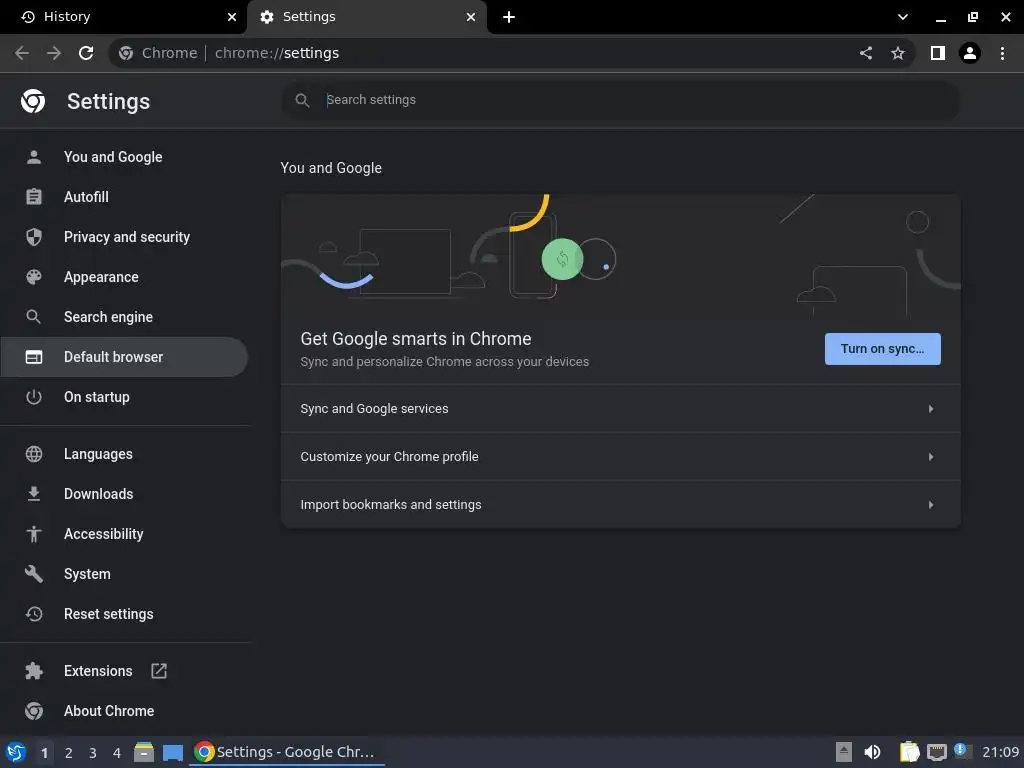The width and height of the screenshot is (1024, 768).
Task: Open Reset settings page
Action: 124,614
